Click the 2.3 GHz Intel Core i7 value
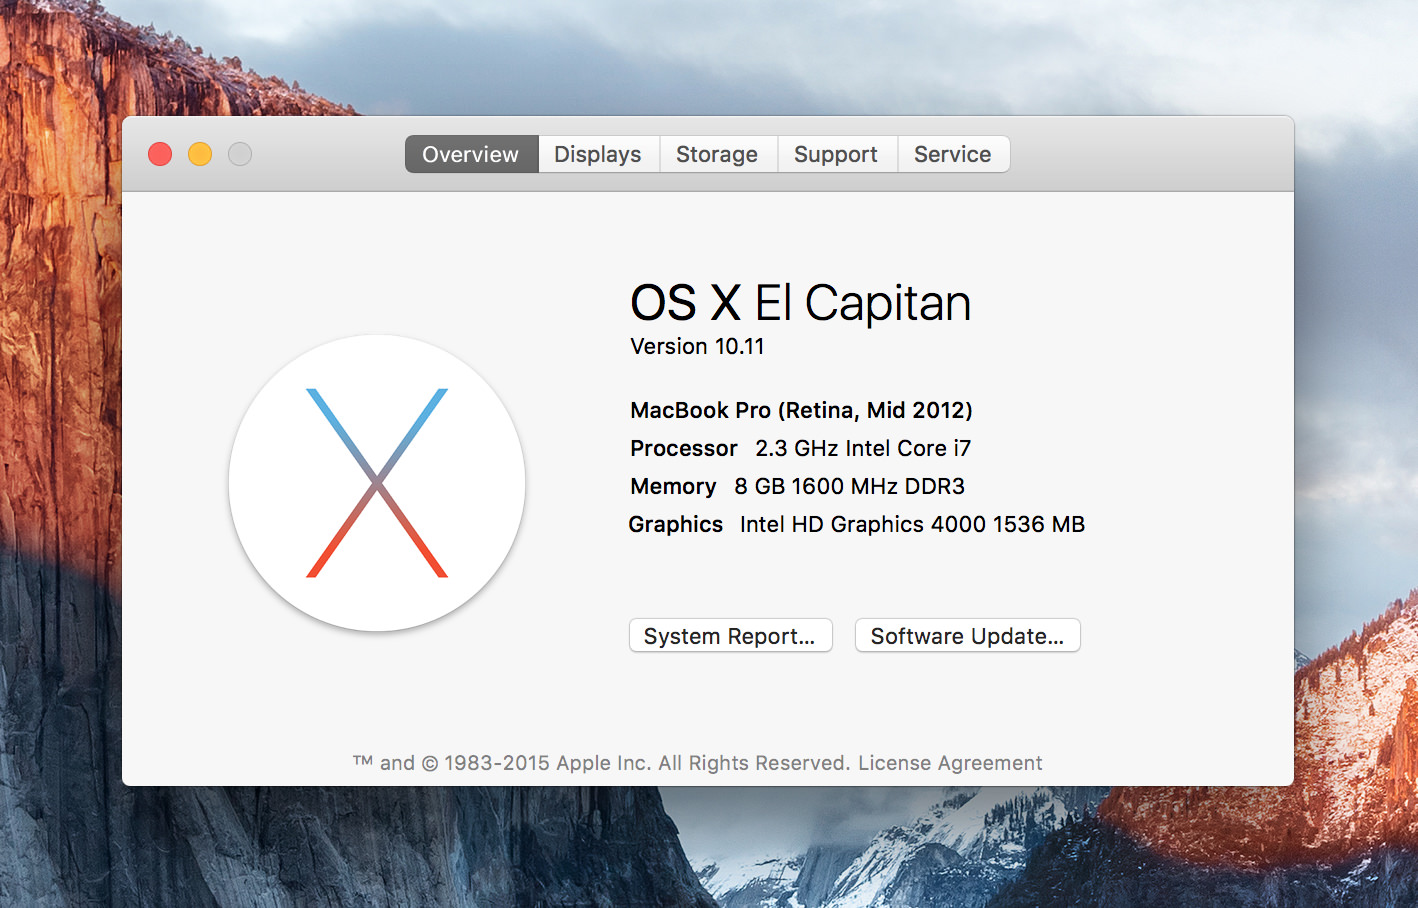The width and height of the screenshot is (1418, 908). pyautogui.click(x=863, y=448)
